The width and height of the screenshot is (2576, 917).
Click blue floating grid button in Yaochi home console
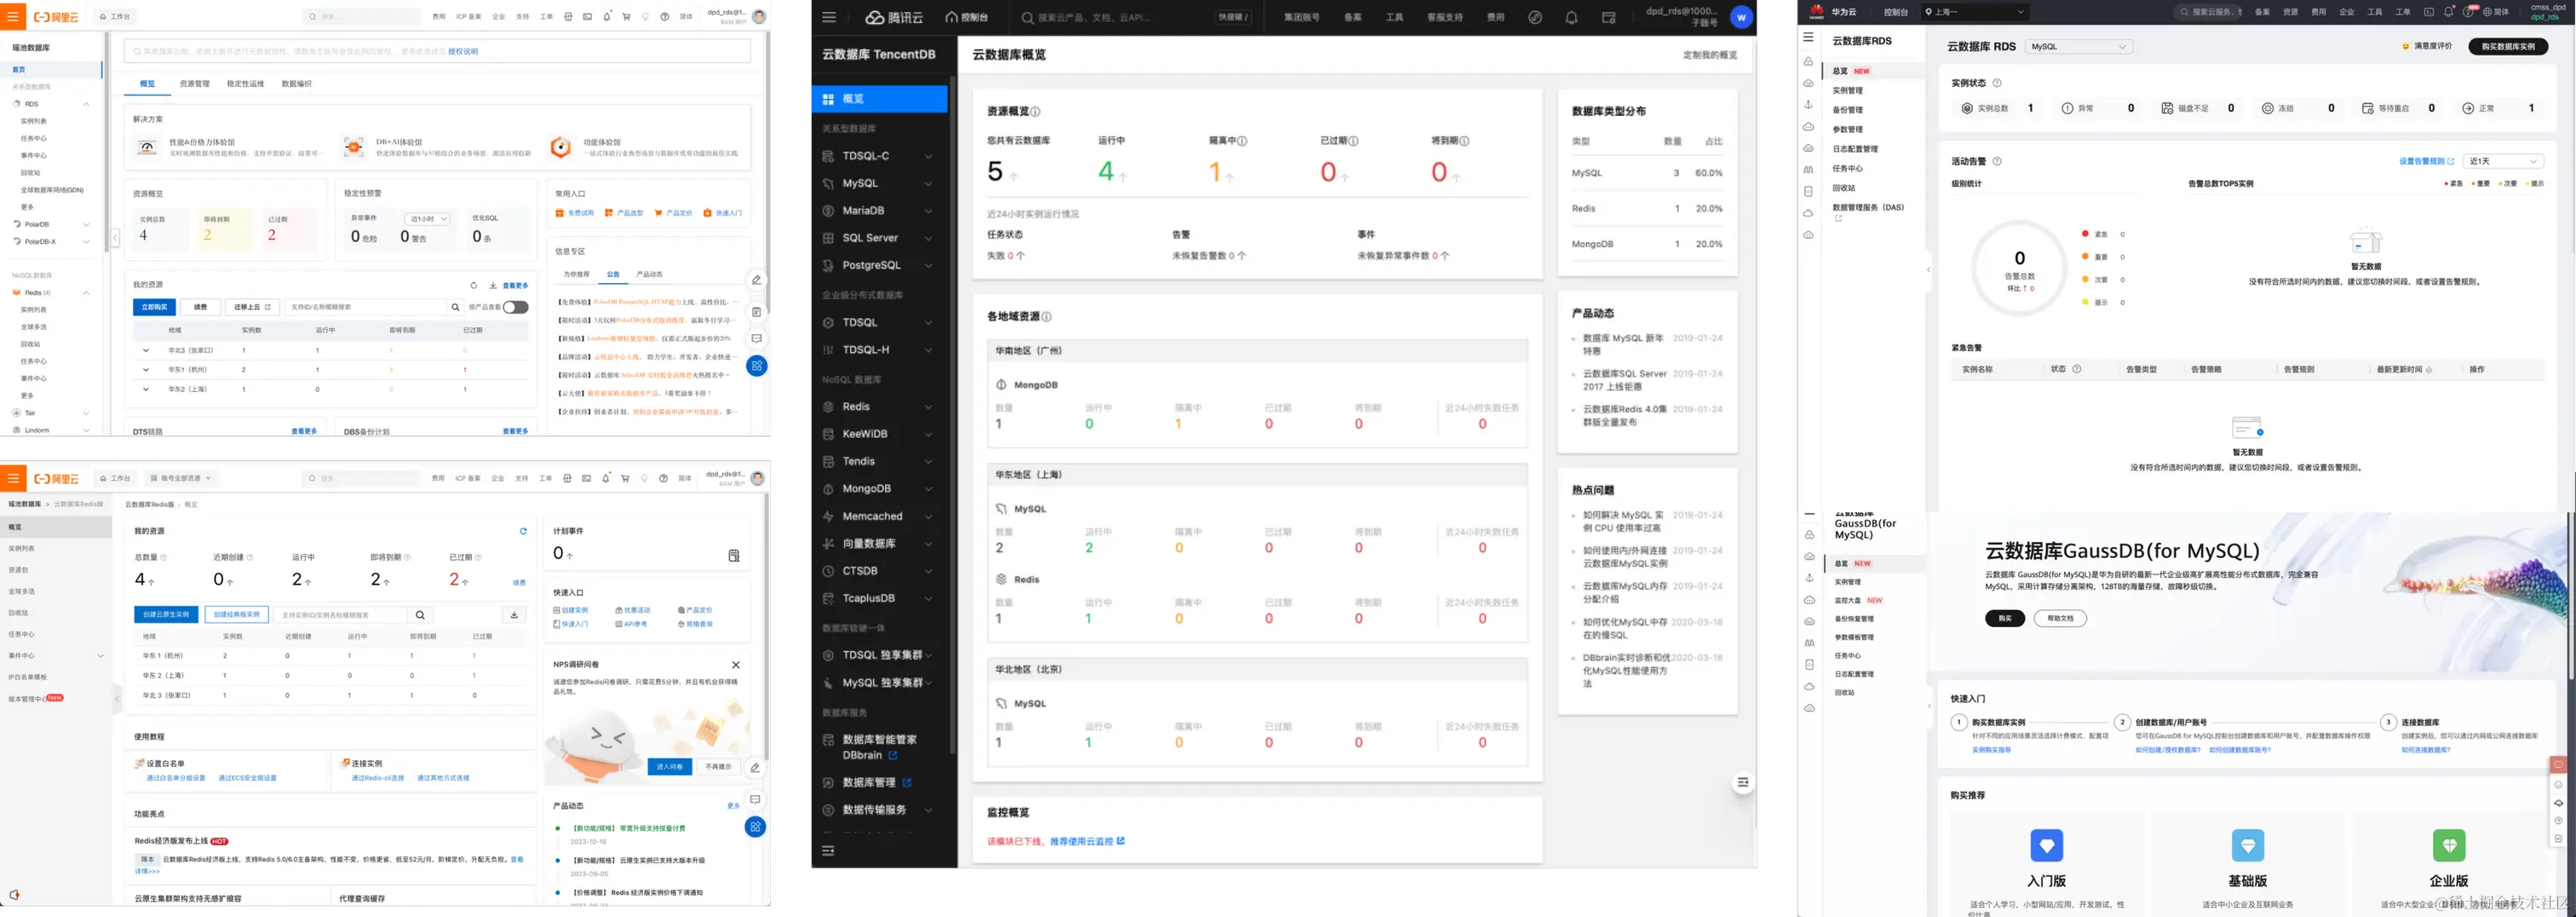pos(757,366)
